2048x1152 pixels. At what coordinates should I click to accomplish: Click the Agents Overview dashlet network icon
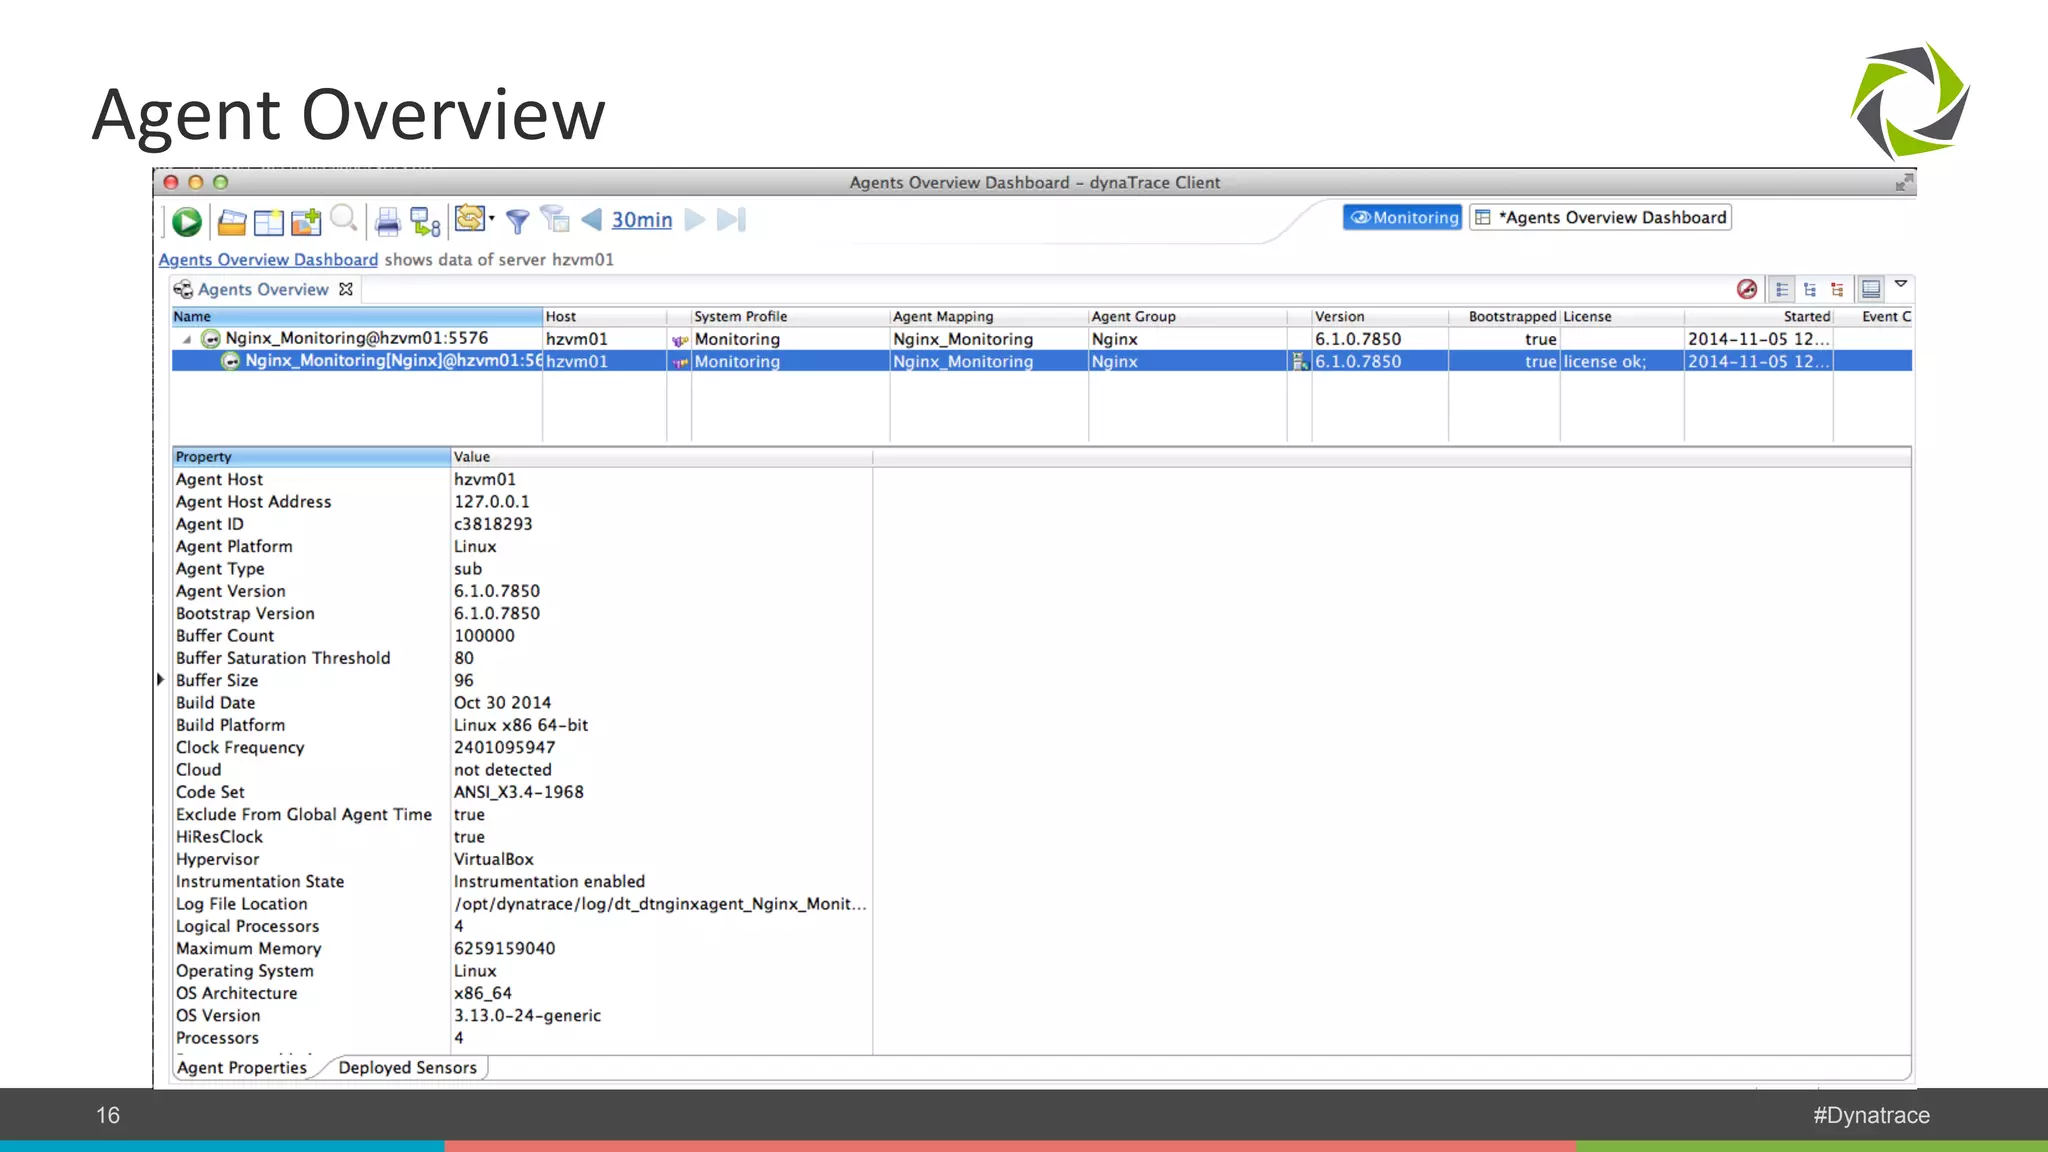click(x=183, y=289)
